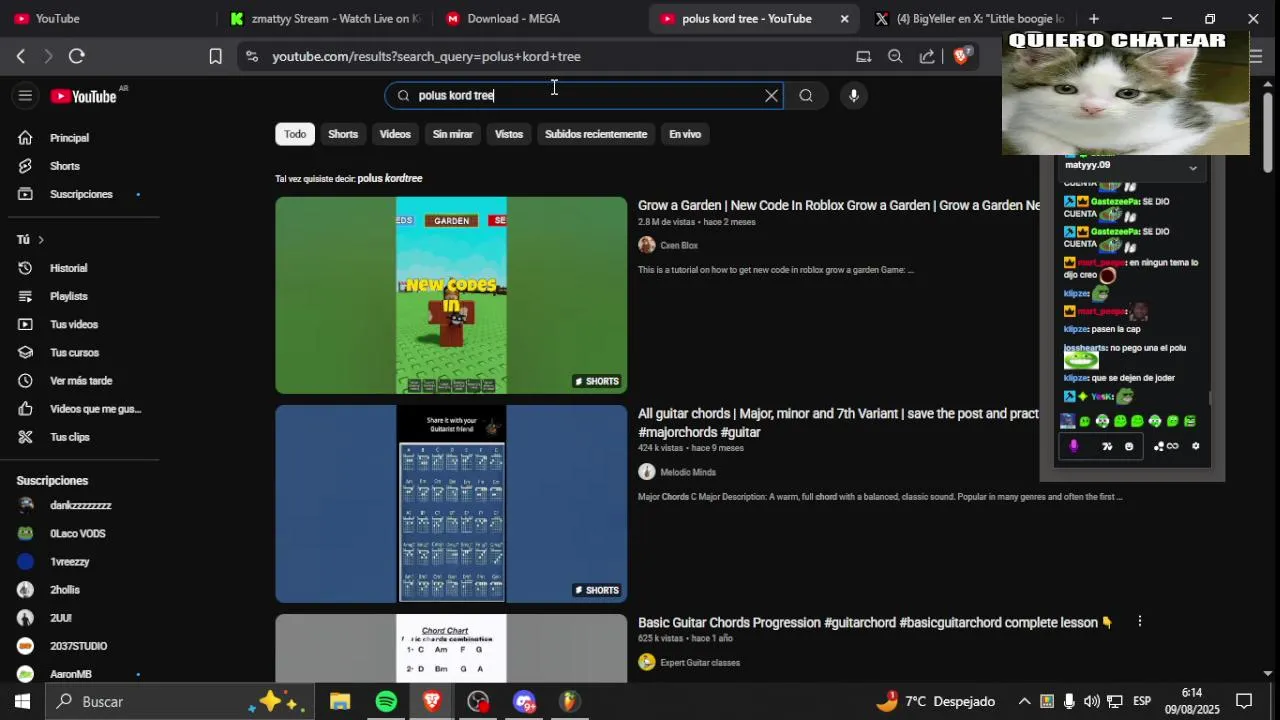The width and height of the screenshot is (1280, 720).
Task: Open emoji picker in chat overlay
Action: click(1129, 446)
